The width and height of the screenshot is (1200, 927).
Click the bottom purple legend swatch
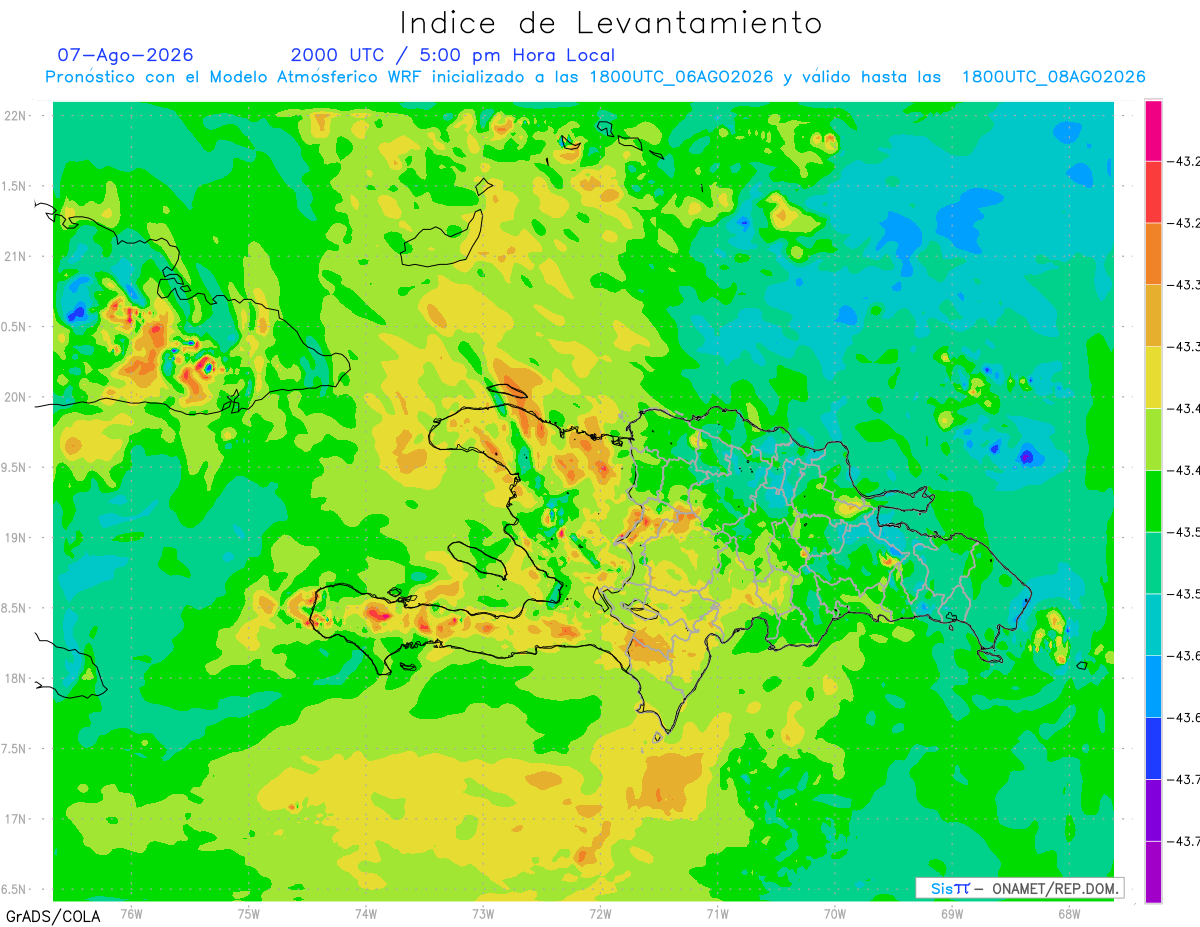1153,871
